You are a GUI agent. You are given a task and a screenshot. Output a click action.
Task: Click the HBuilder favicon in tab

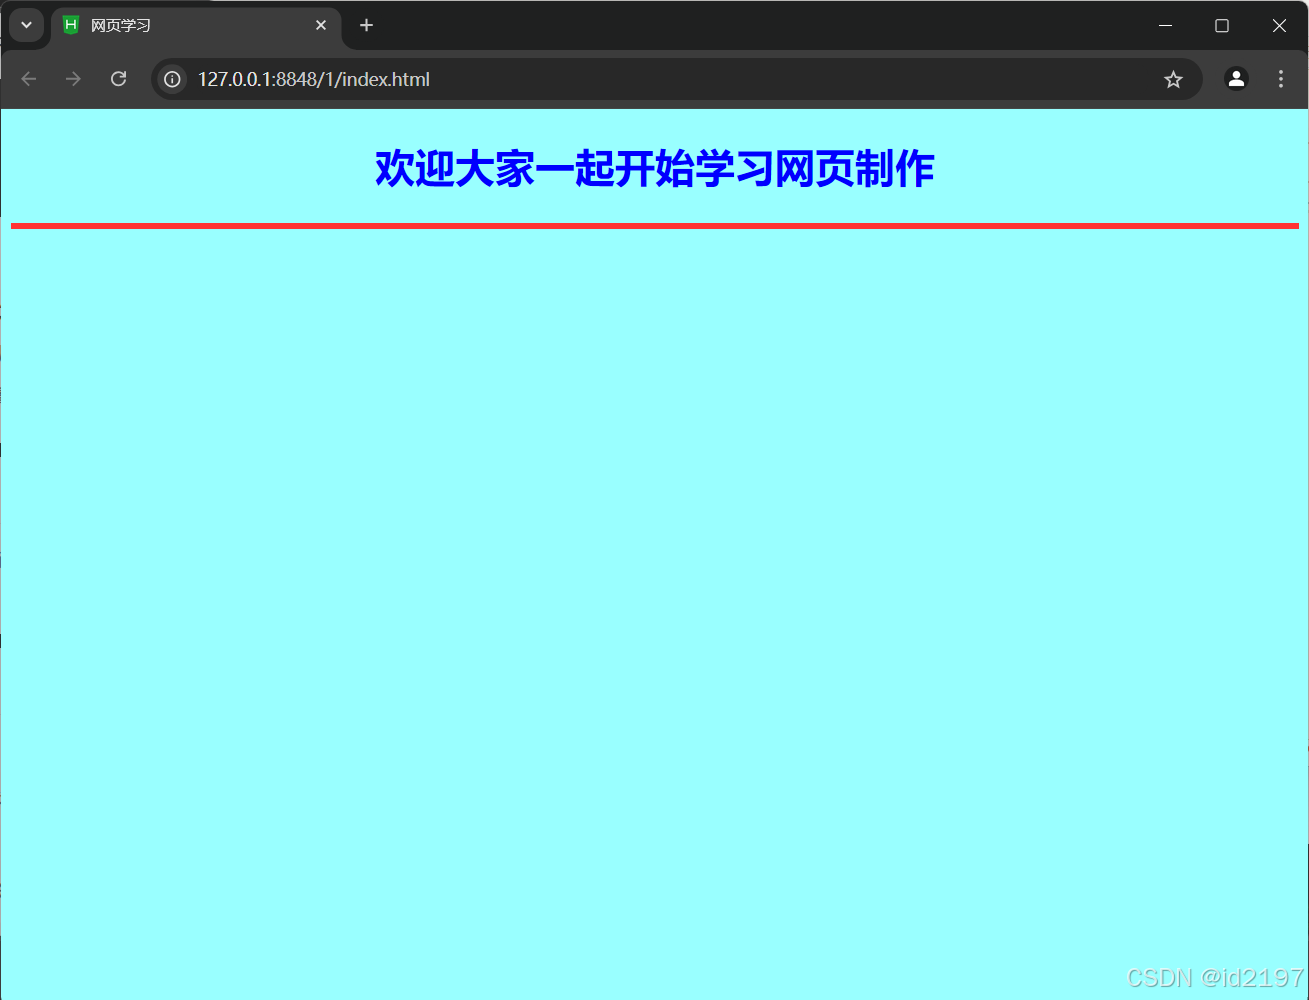click(x=71, y=25)
